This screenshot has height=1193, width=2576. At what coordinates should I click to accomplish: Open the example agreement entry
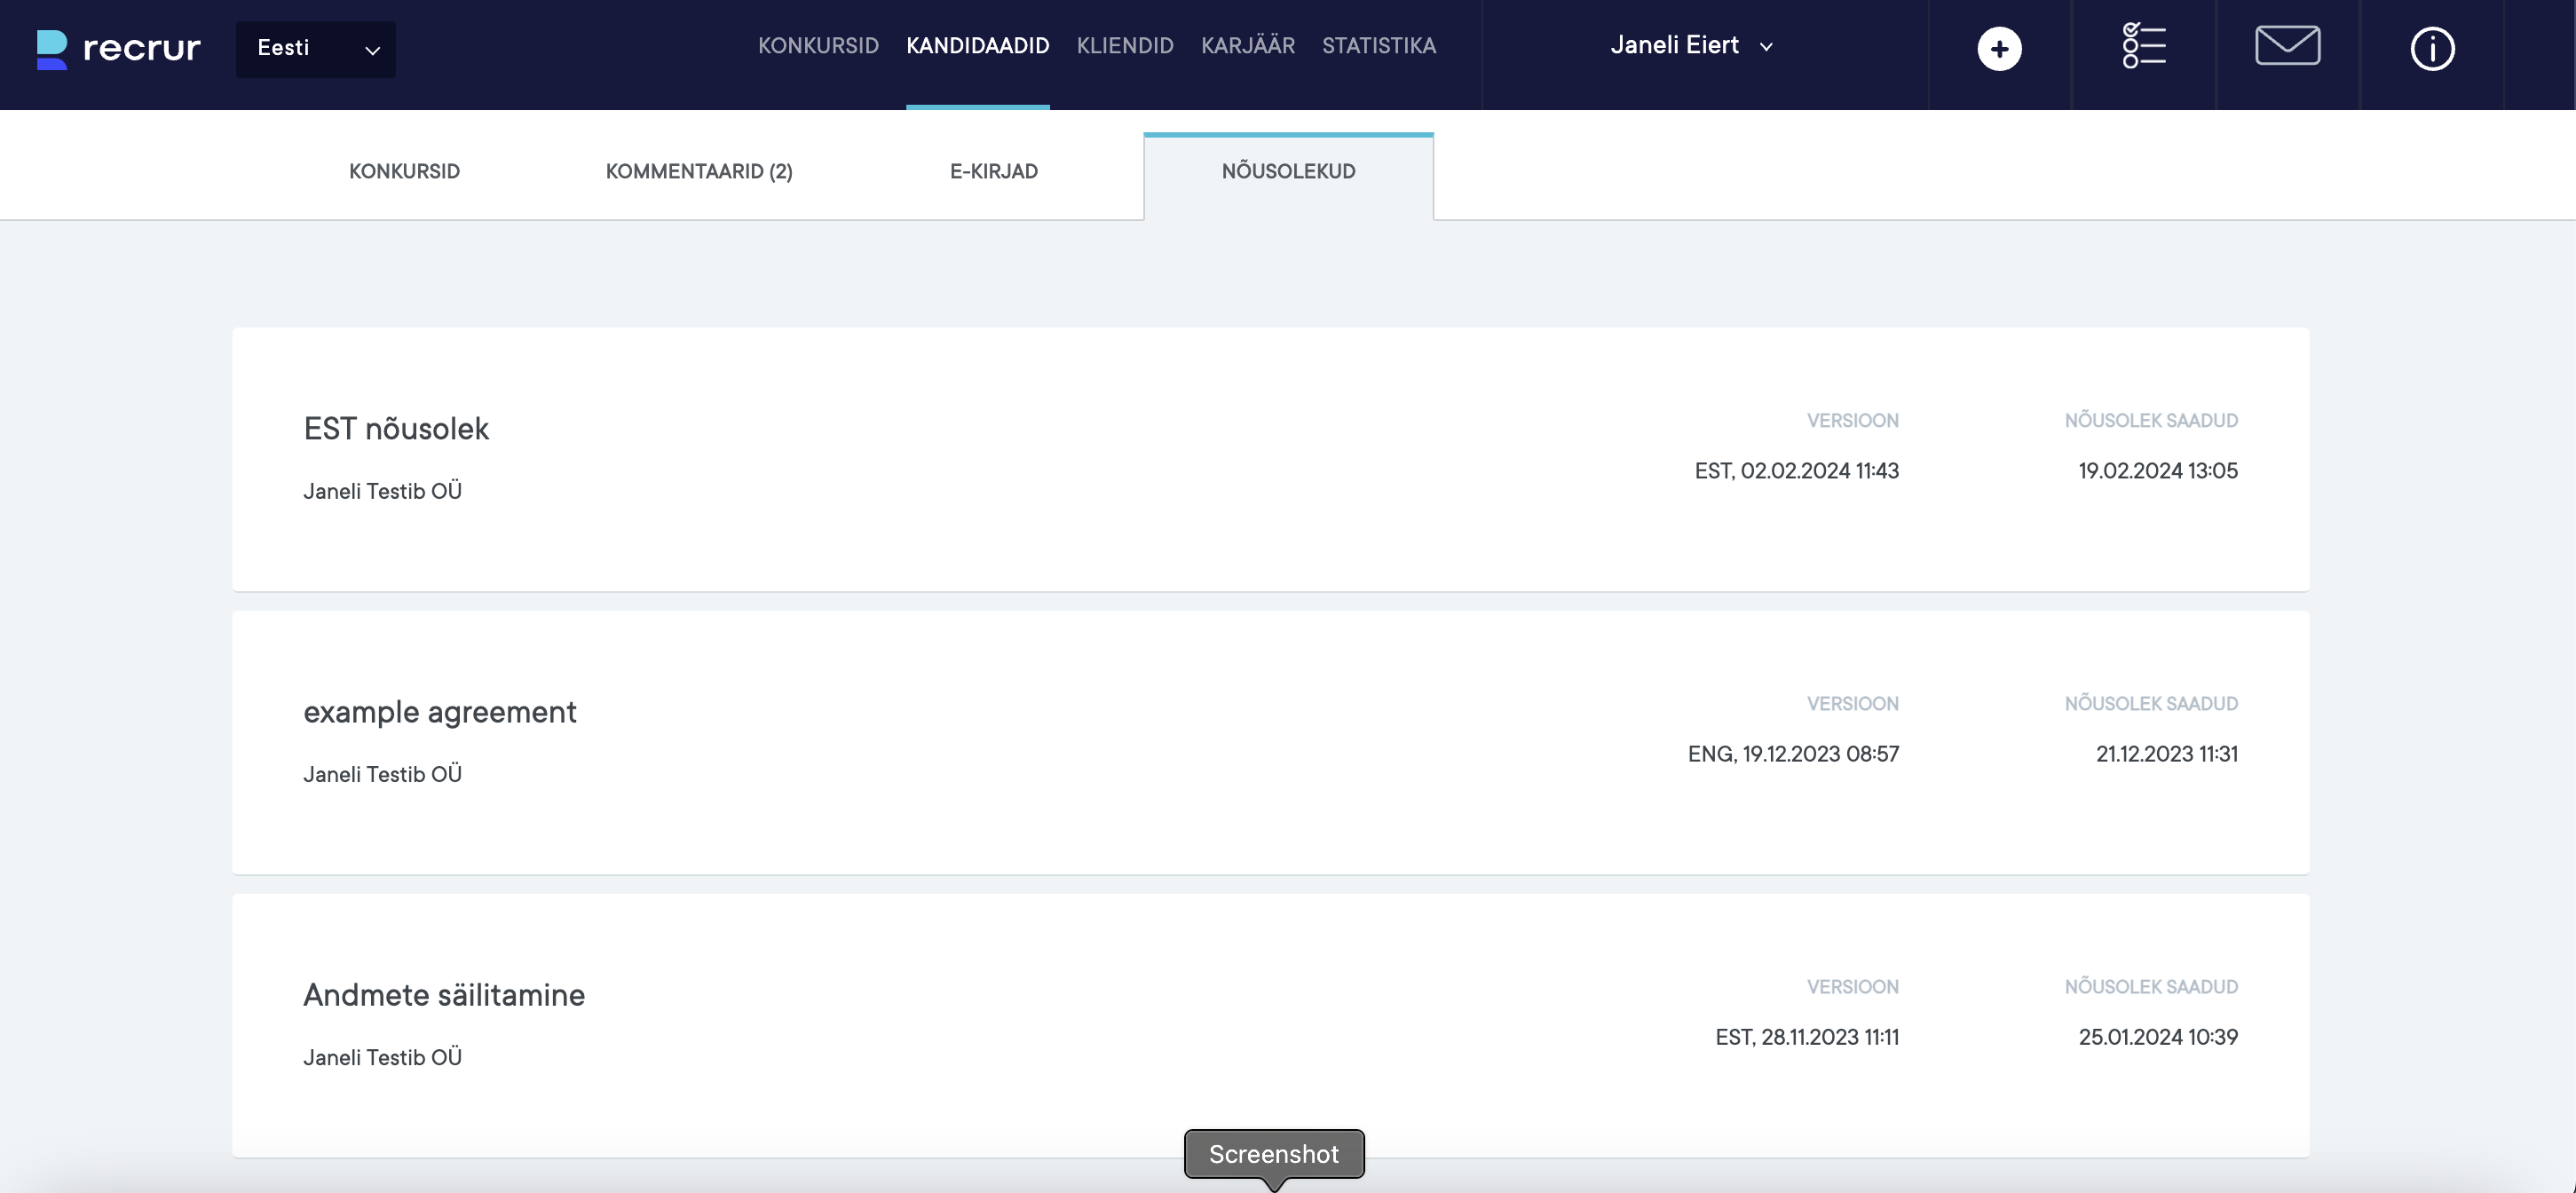click(x=440, y=712)
